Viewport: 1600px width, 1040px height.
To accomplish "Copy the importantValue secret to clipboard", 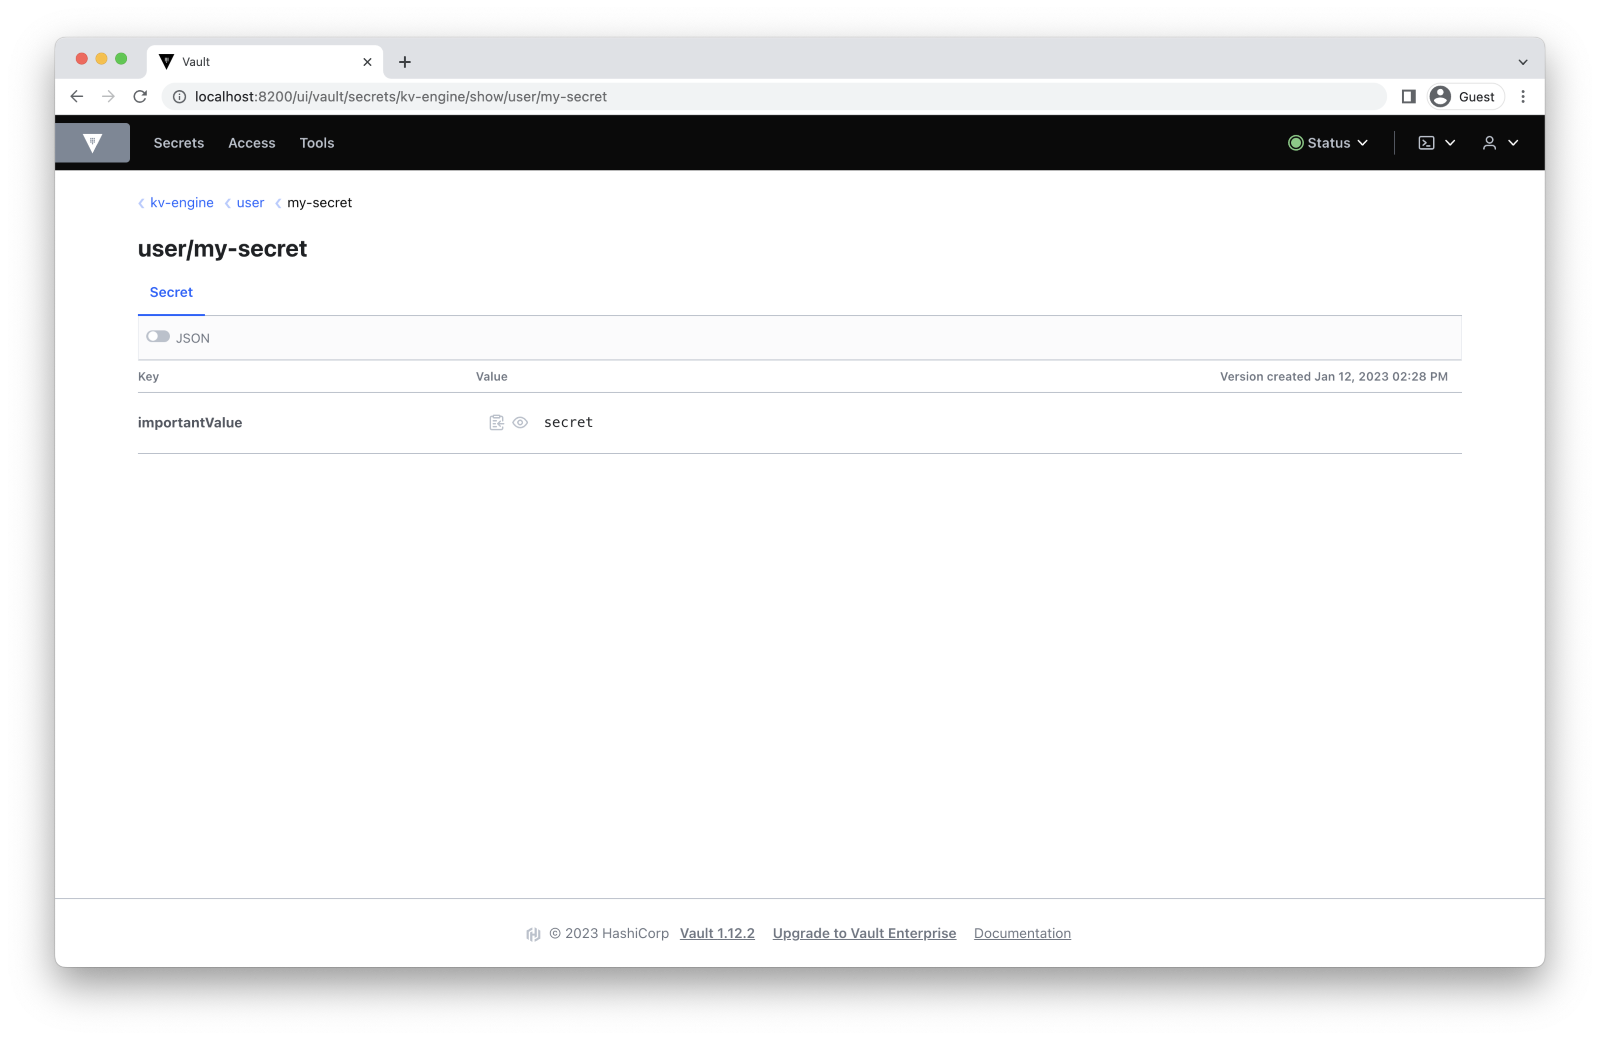I will (496, 423).
